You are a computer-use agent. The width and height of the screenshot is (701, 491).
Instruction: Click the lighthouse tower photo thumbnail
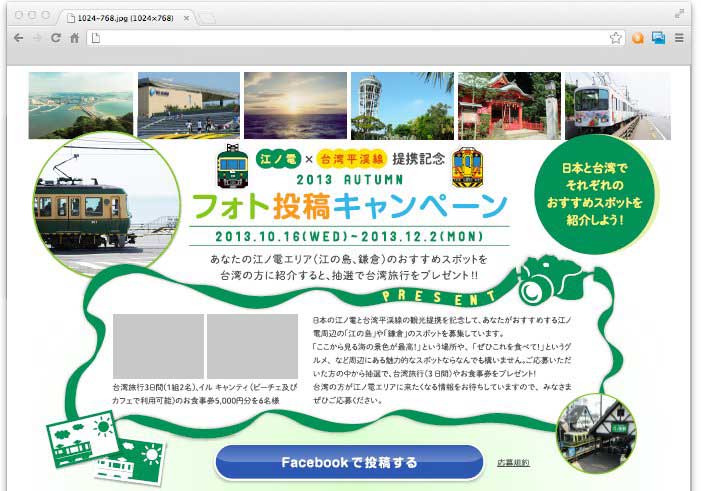pyautogui.click(x=401, y=106)
